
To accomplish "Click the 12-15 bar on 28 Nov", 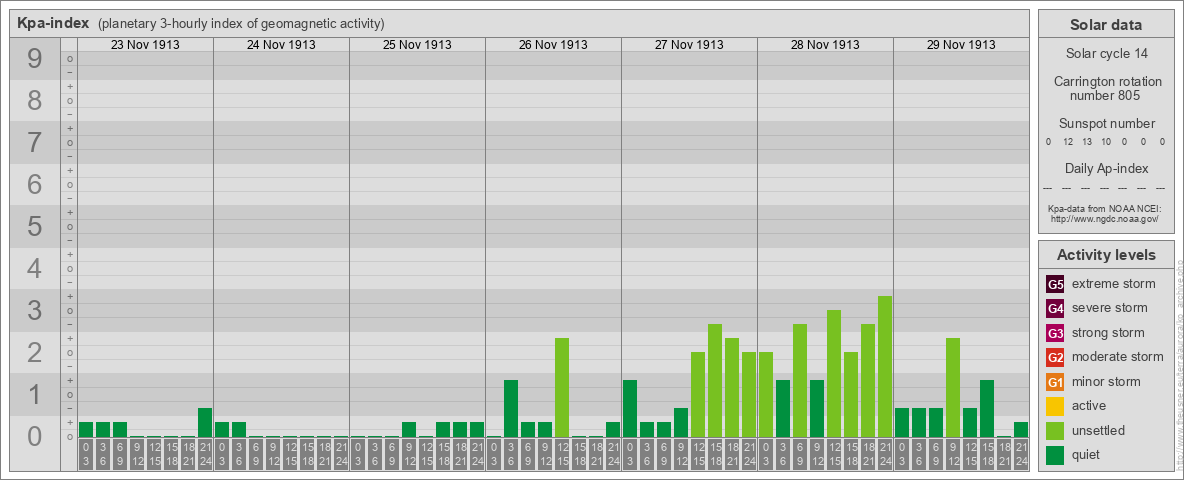I will tap(834, 374).
